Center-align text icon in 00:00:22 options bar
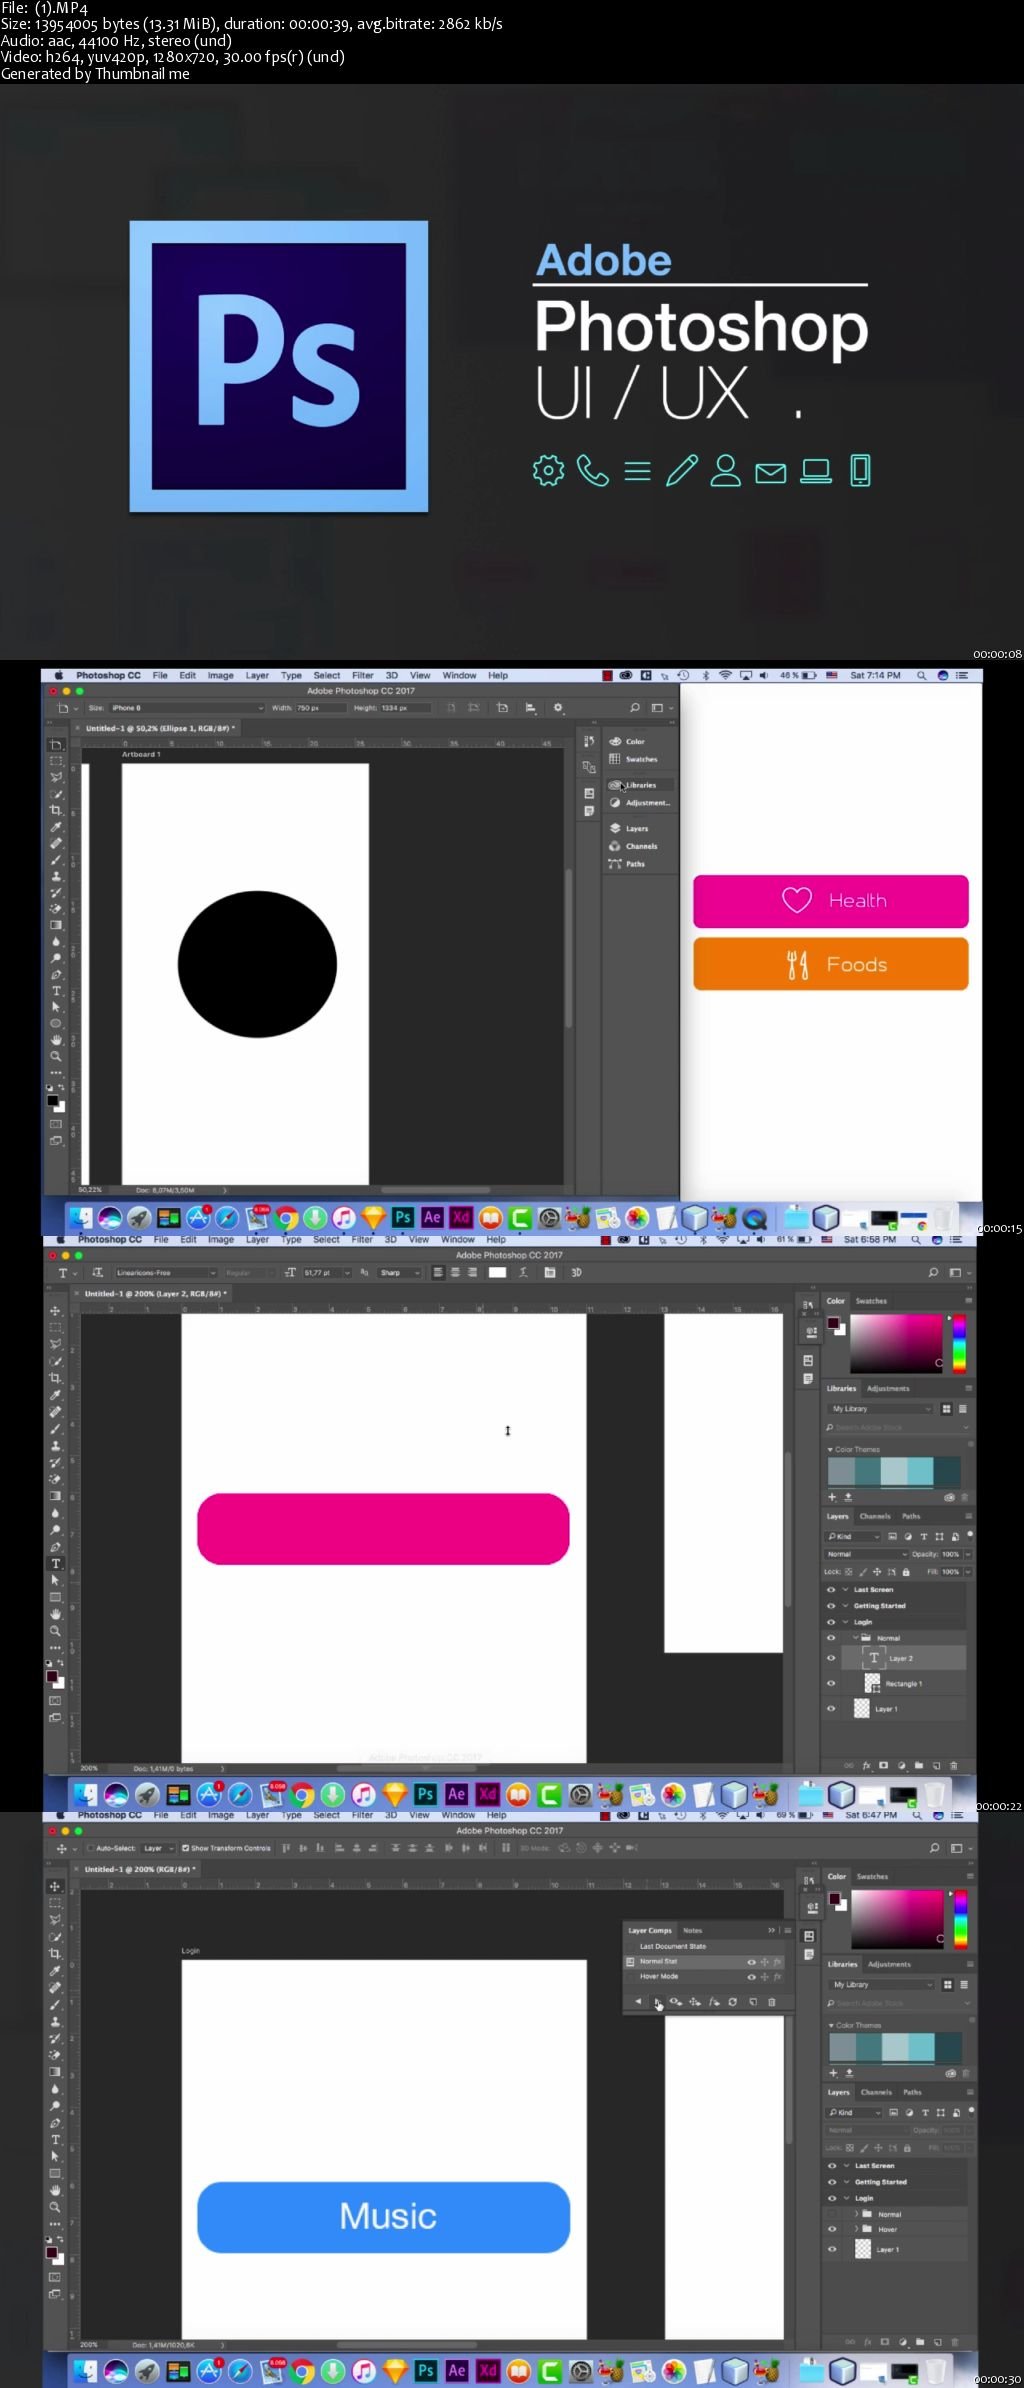This screenshot has height=2388, width=1024. [455, 1273]
